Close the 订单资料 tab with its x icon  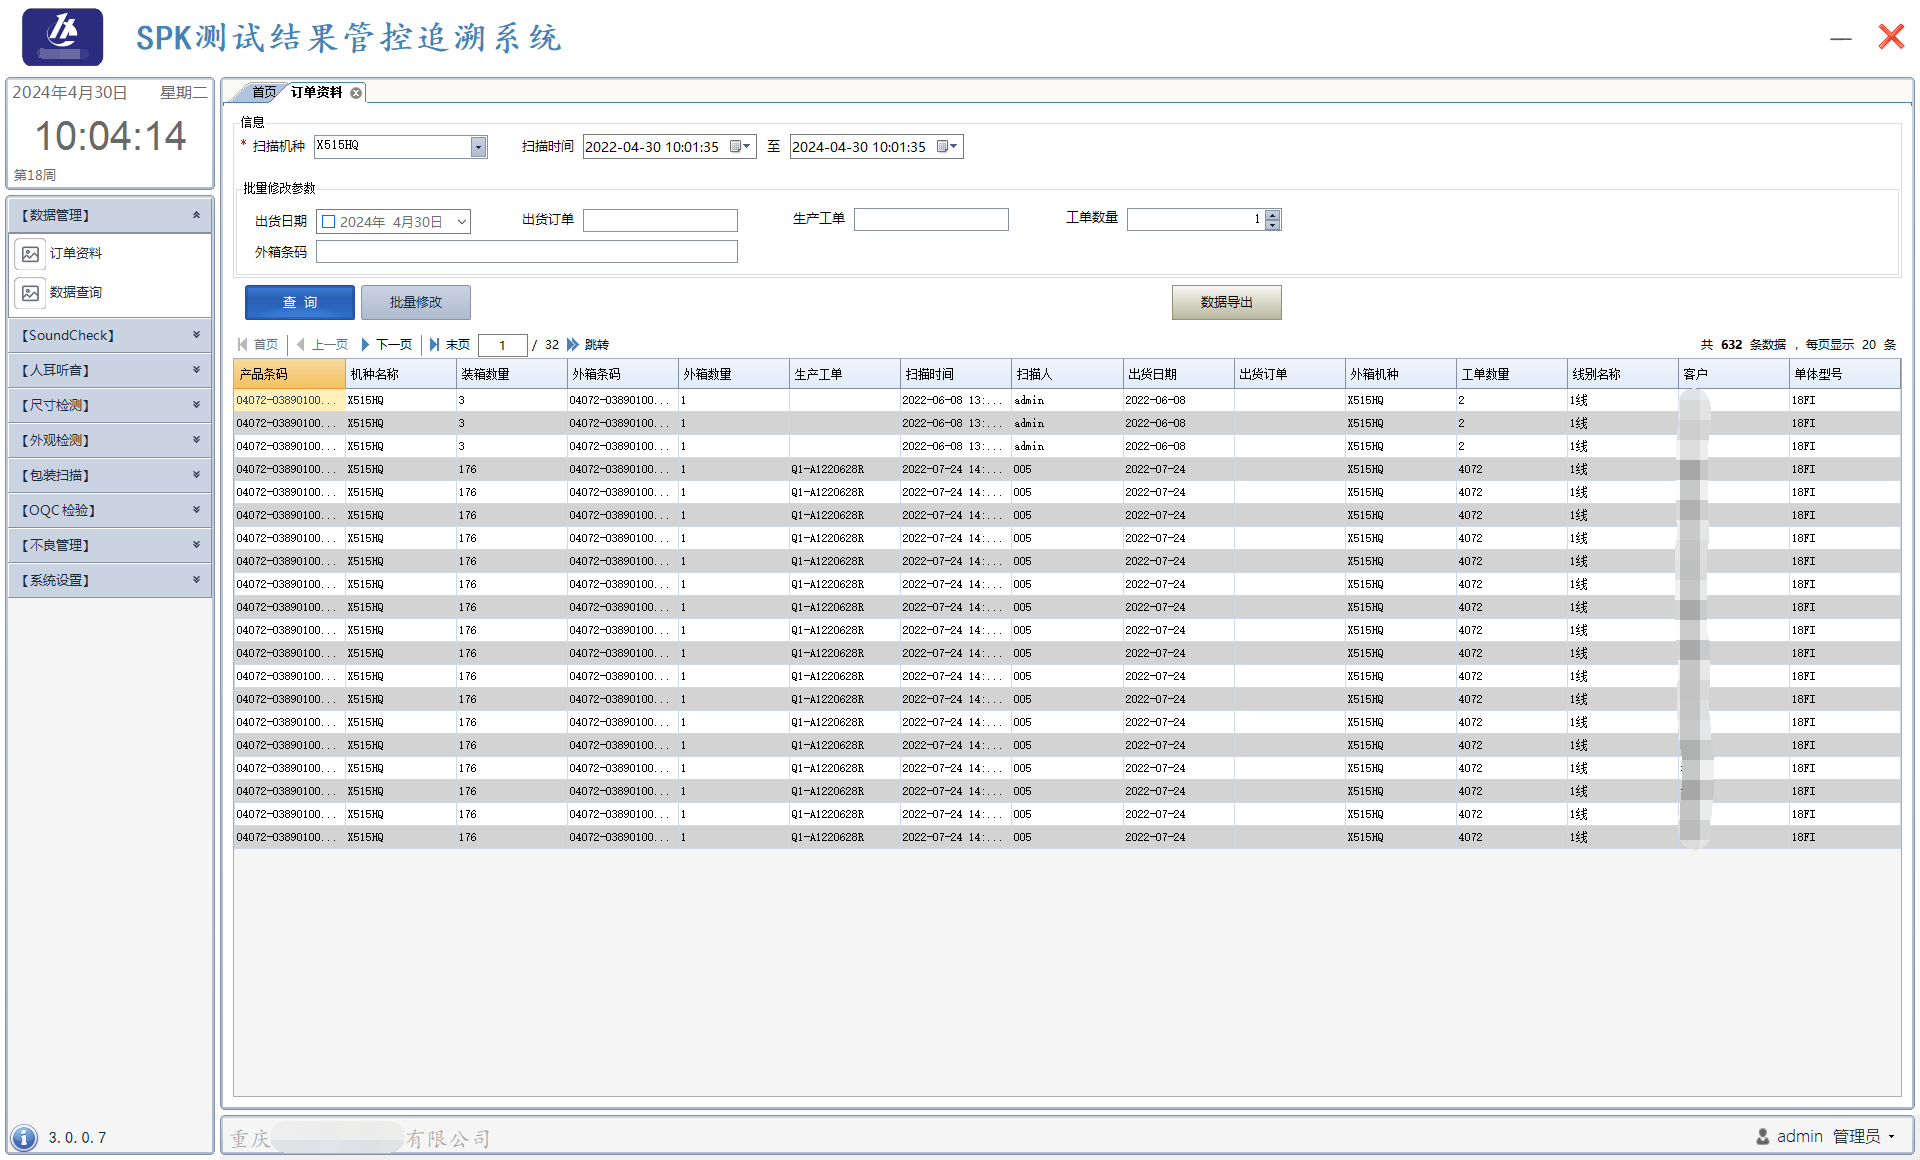pyautogui.click(x=356, y=93)
